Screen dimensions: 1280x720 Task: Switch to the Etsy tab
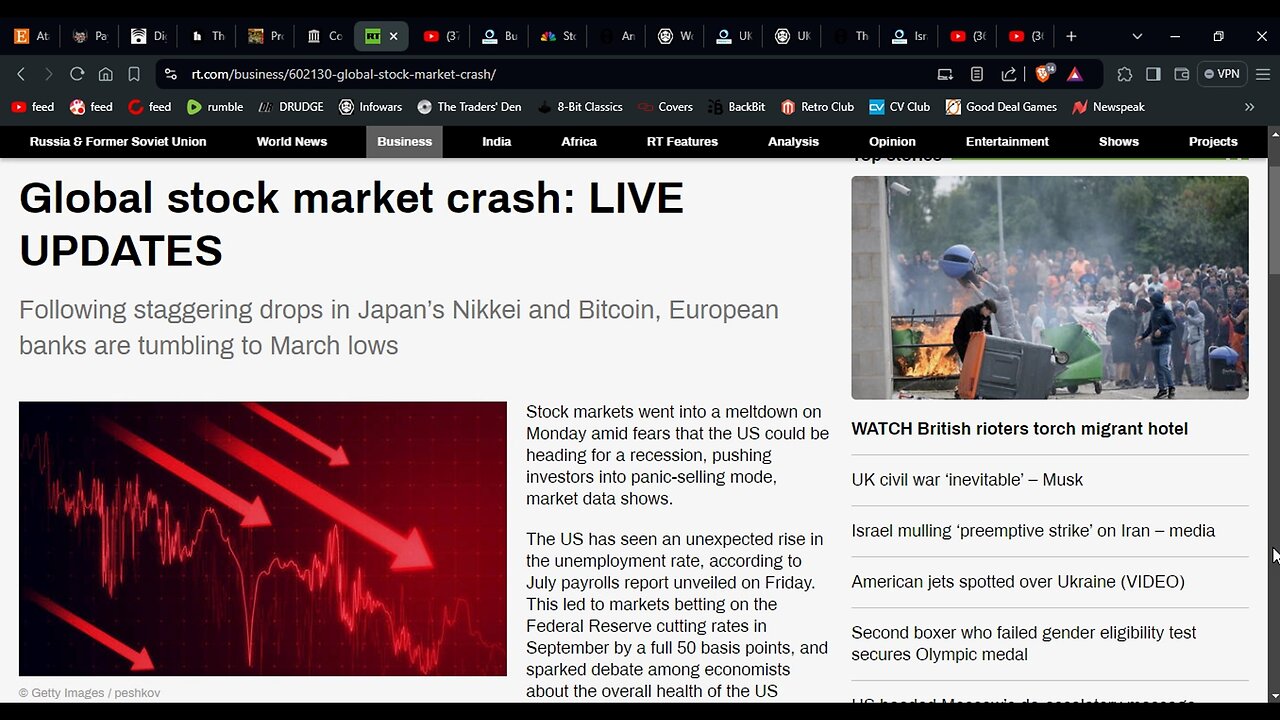pos(31,36)
